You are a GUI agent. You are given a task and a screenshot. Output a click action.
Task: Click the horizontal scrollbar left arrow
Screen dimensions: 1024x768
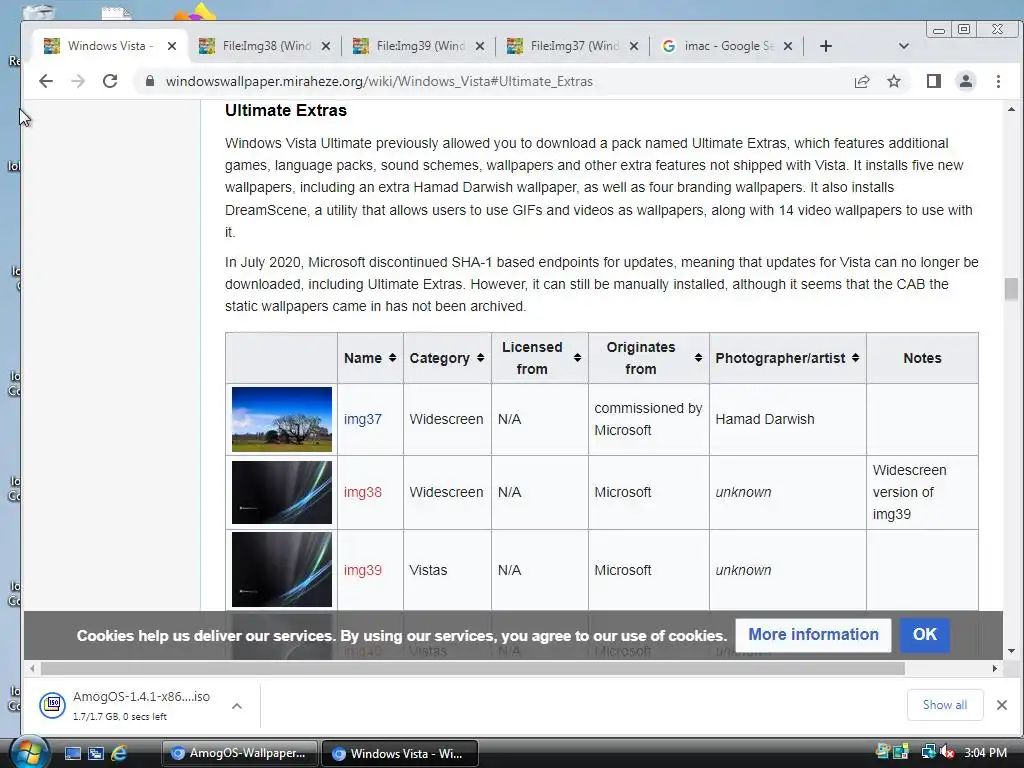[33, 669]
